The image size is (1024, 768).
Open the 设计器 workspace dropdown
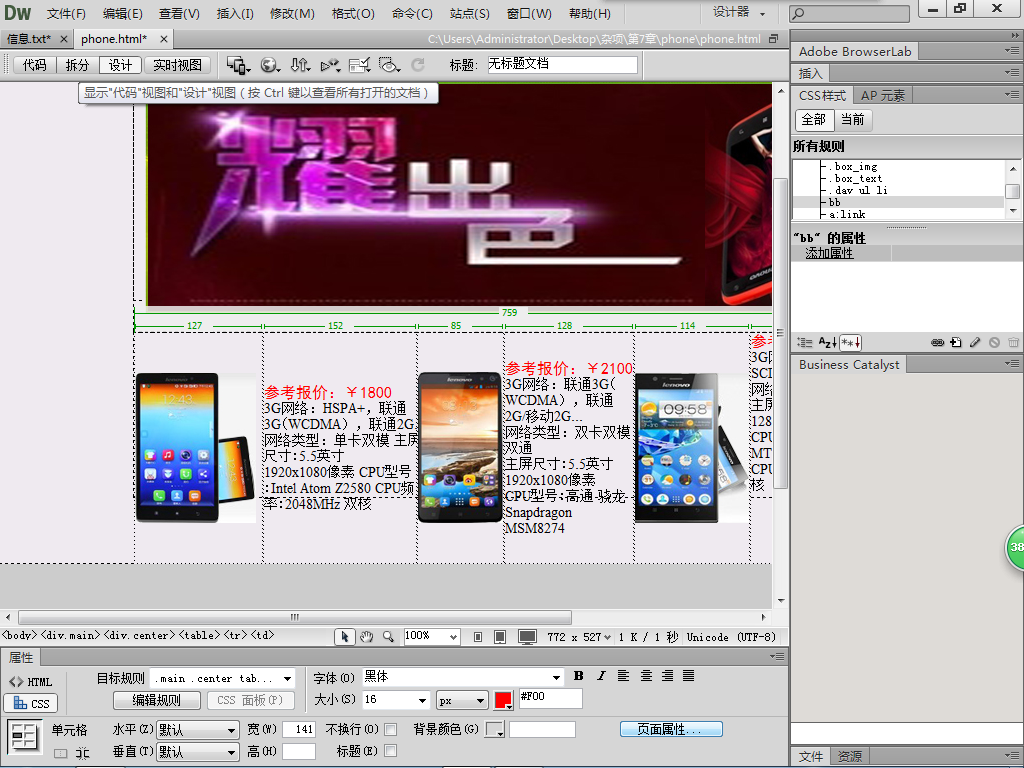point(739,12)
